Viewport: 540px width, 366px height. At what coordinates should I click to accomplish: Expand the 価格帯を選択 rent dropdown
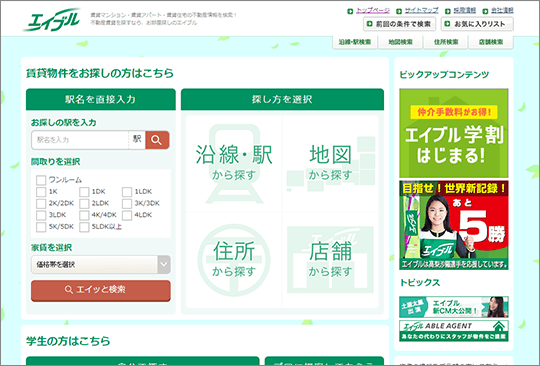[101, 264]
